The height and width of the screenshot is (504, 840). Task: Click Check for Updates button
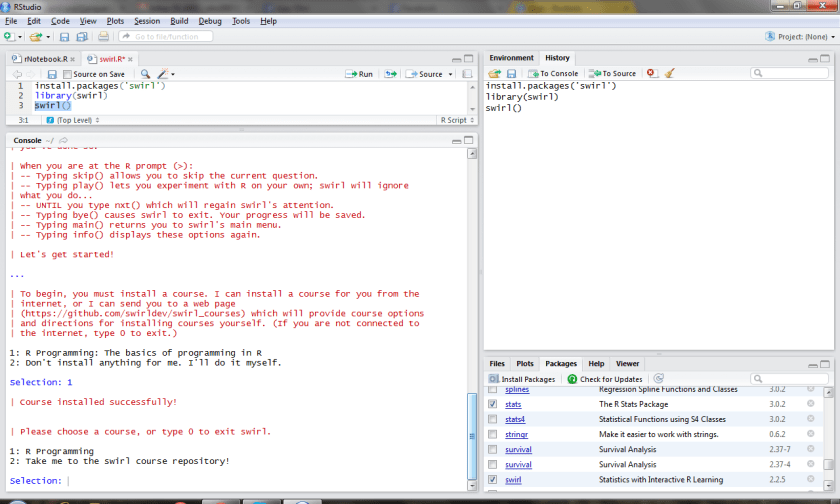click(x=605, y=379)
